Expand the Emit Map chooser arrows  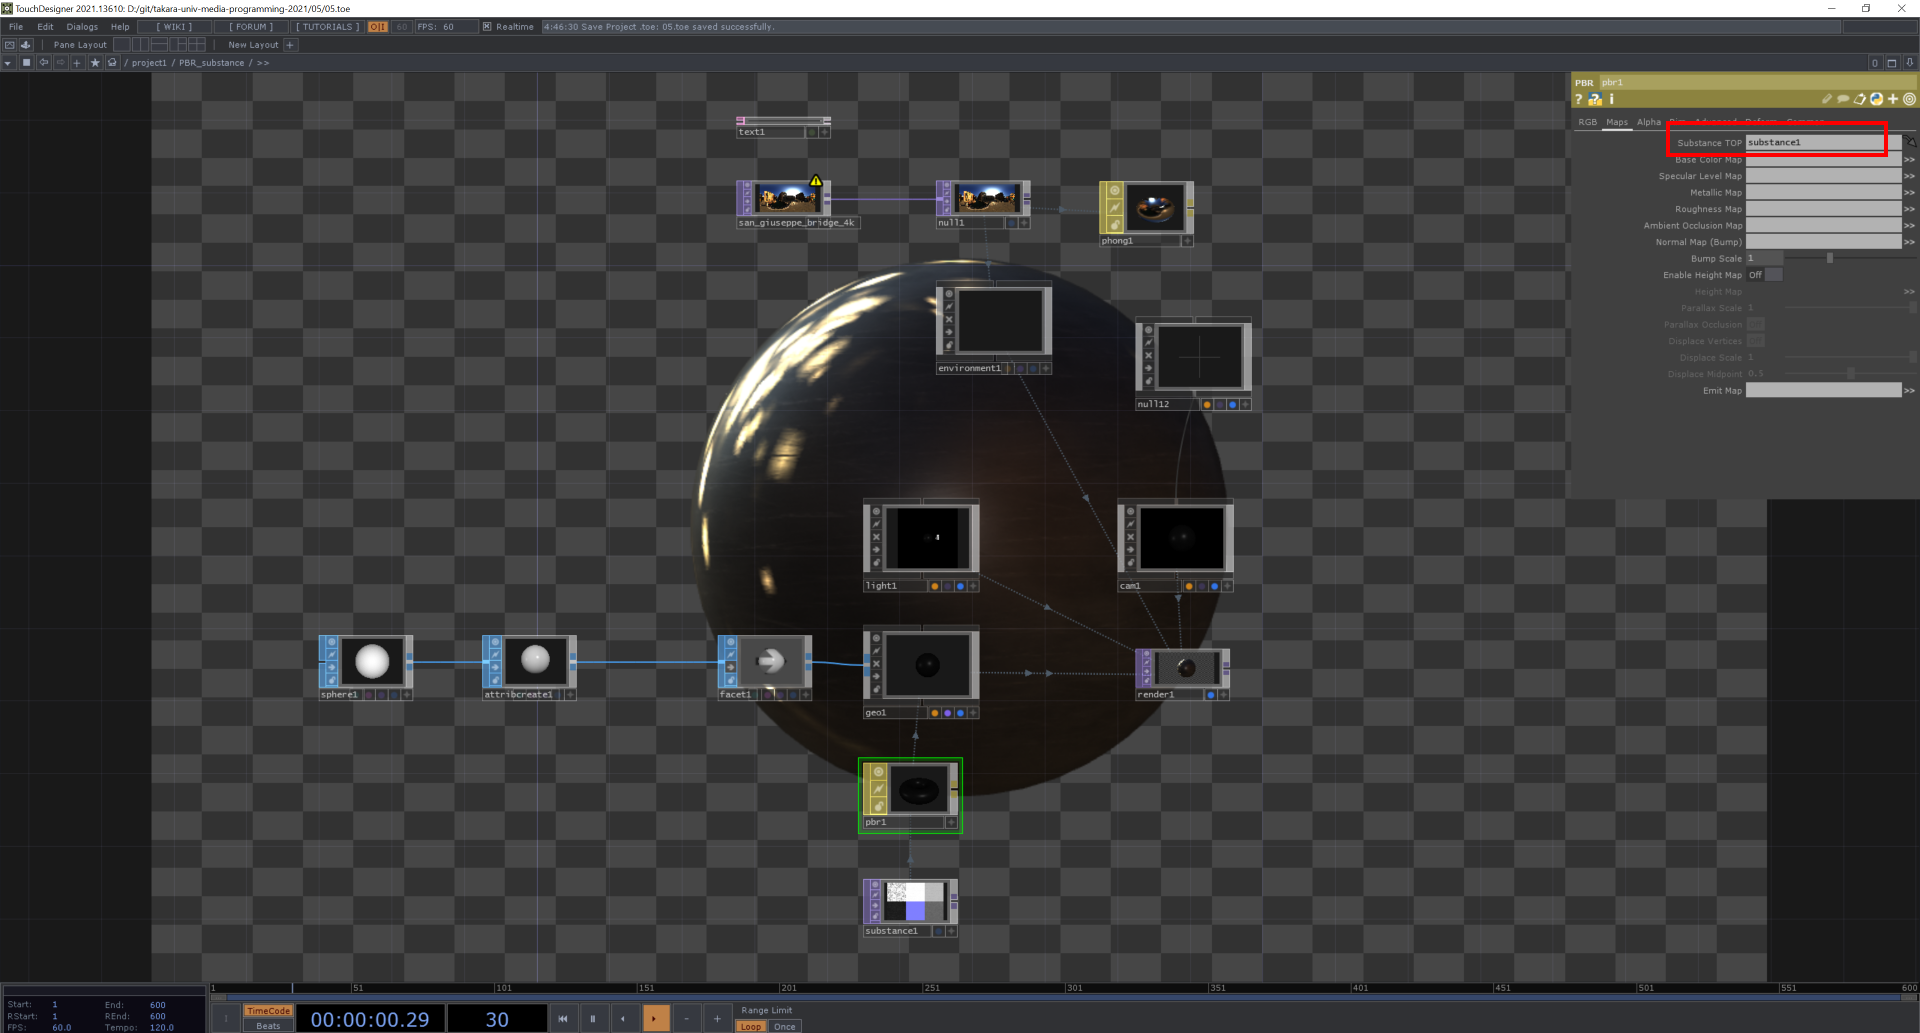click(1909, 391)
